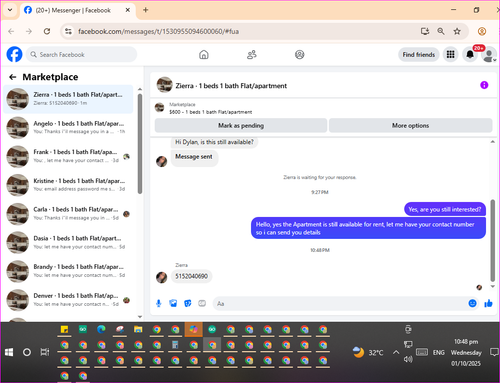Open Task View on the taskbar
The height and width of the screenshot is (383, 500).
point(45,352)
